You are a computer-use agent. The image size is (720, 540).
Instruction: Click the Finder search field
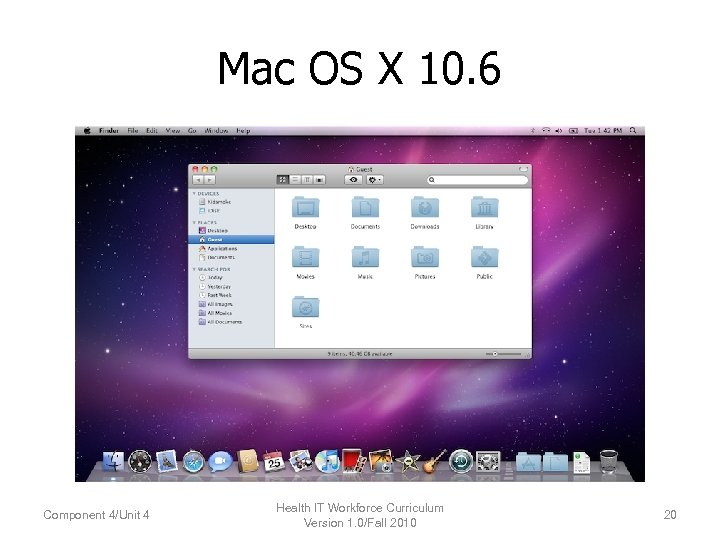click(x=478, y=180)
